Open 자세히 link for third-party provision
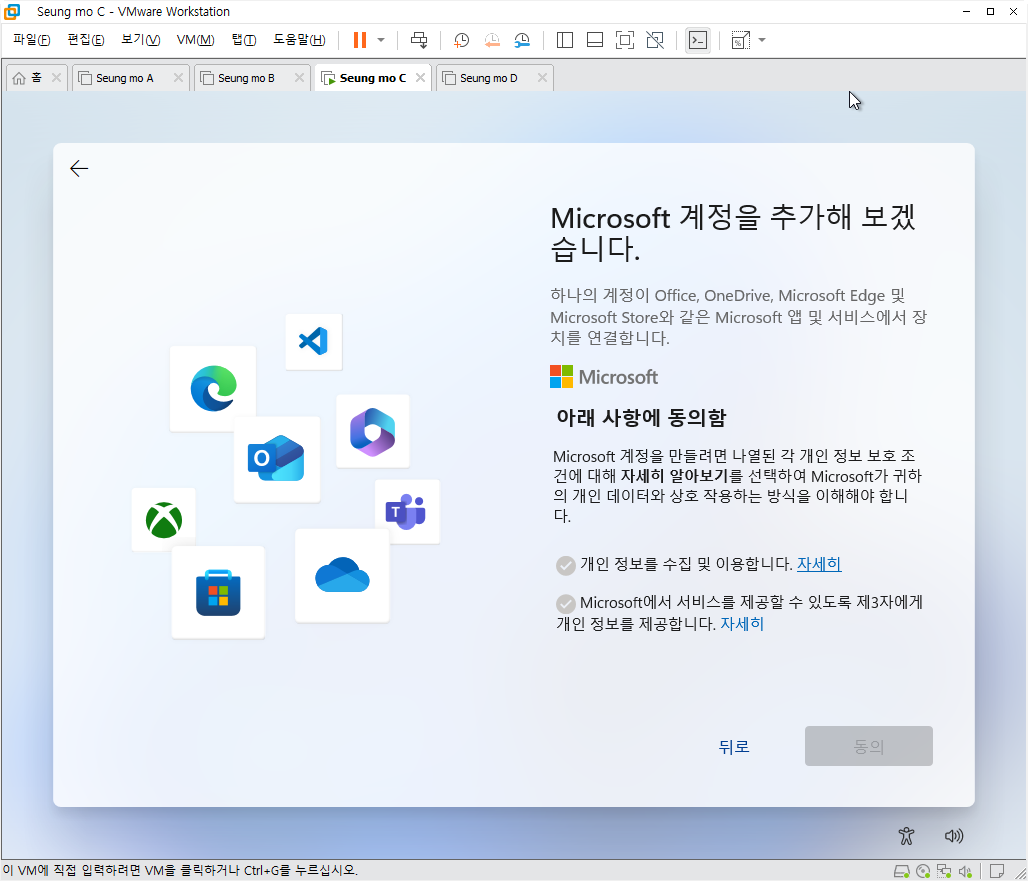The height and width of the screenshot is (881, 1028). point(742,623)
